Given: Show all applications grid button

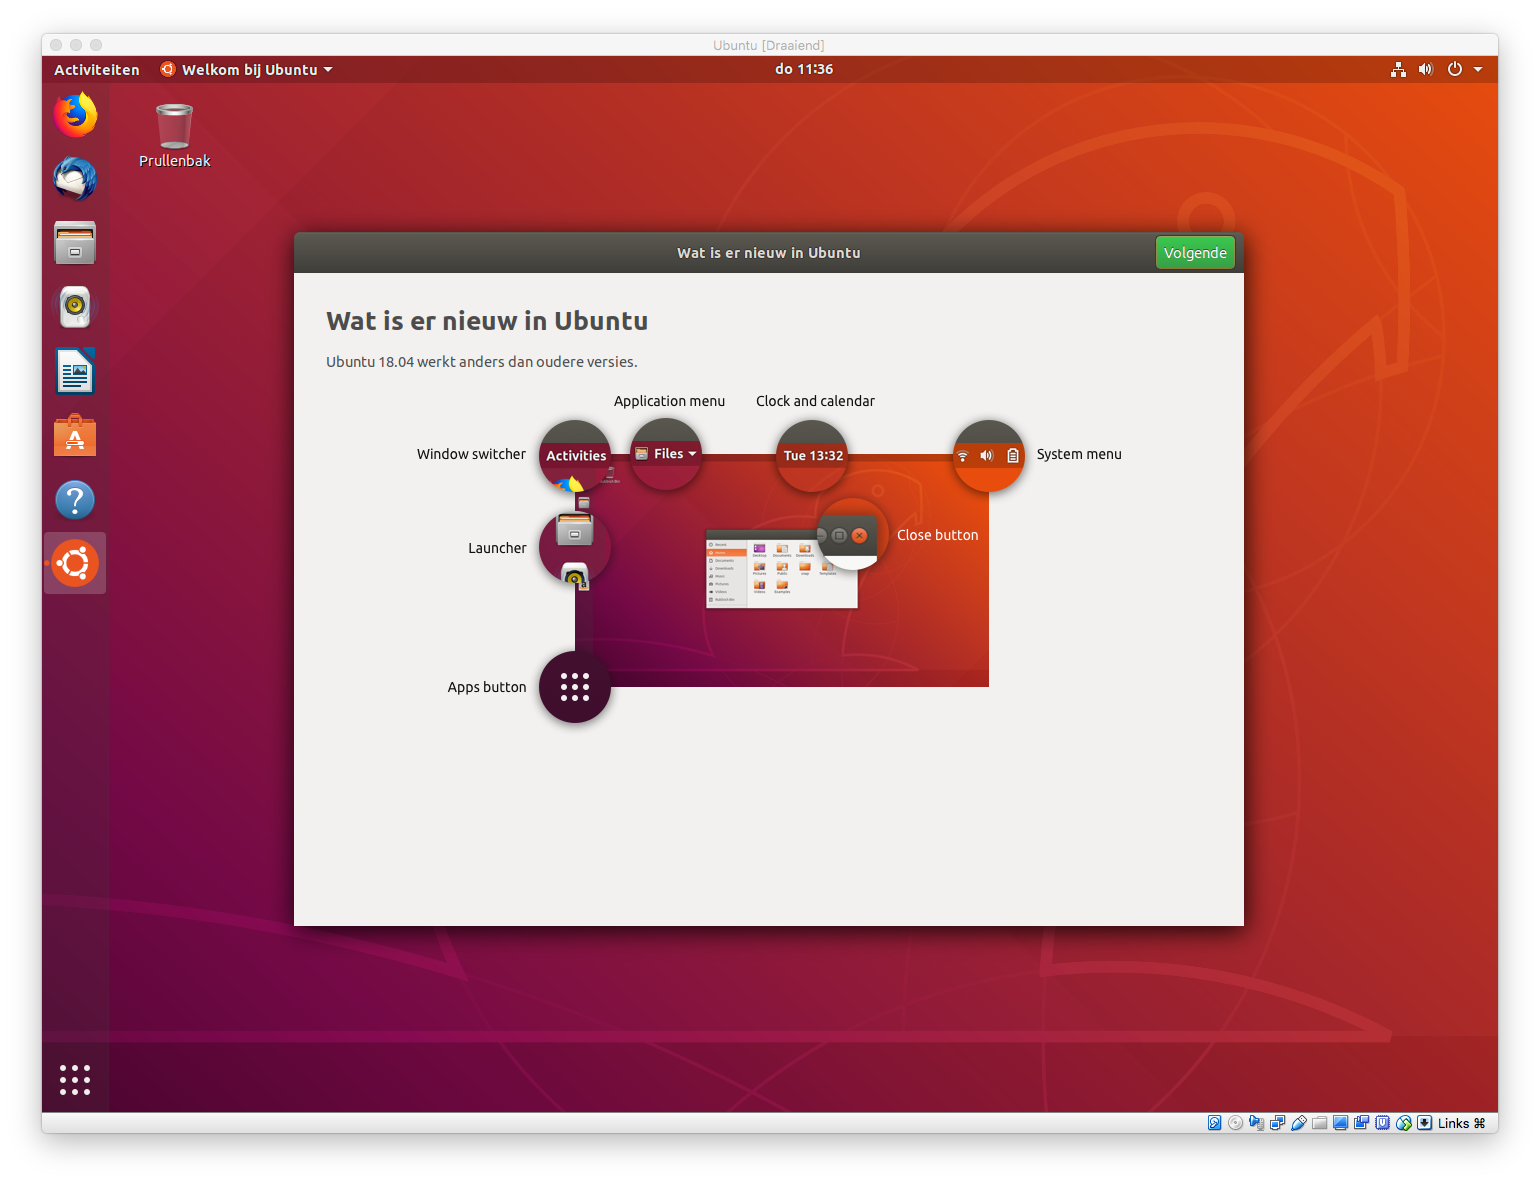Looking at the screenshot, I should click(x=75, y=1079).
